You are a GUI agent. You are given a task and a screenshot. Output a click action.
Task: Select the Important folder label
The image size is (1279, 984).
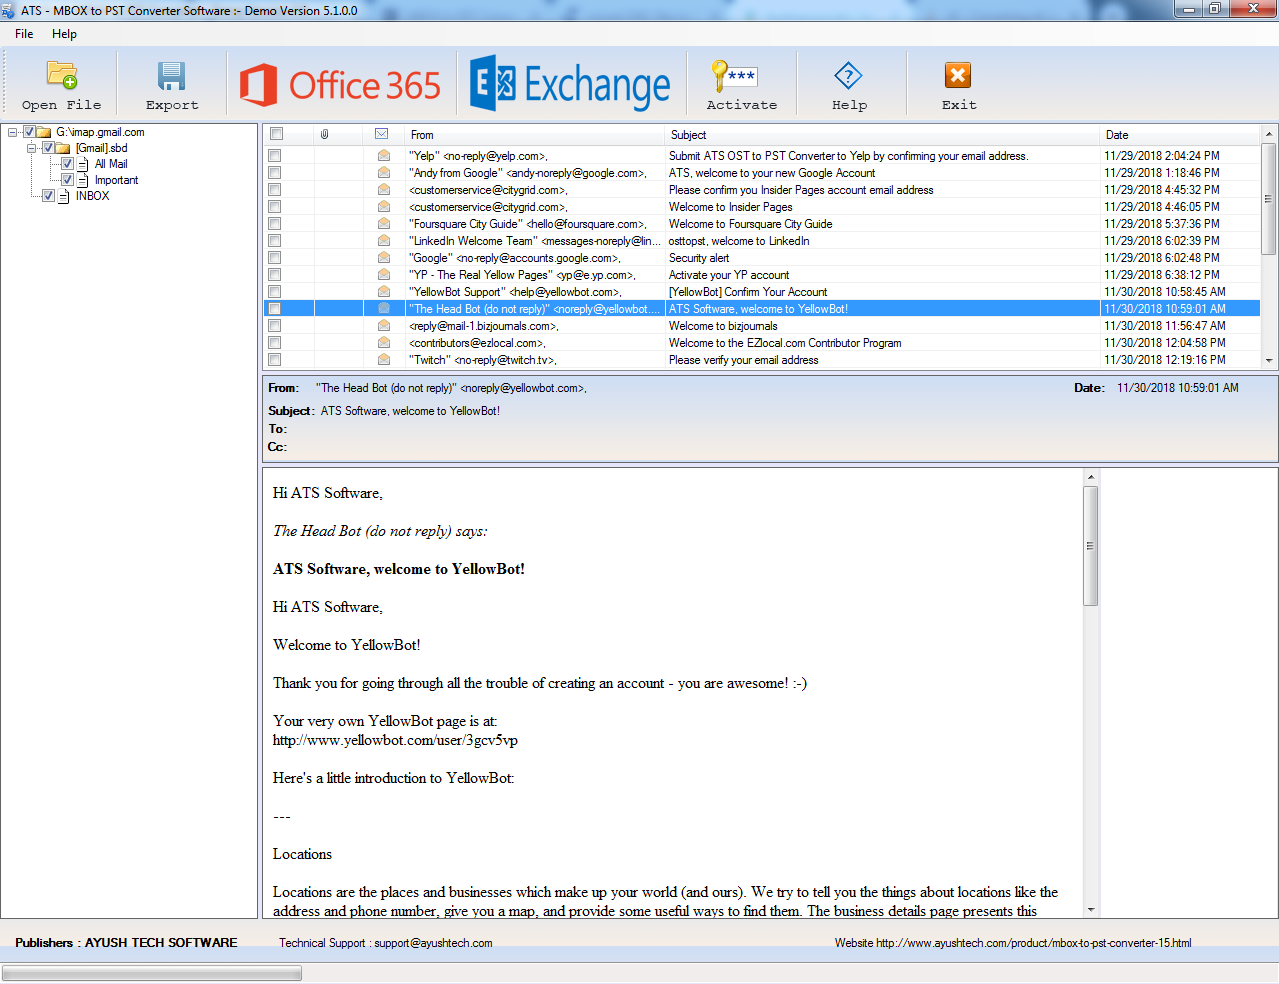coord(116,180)
